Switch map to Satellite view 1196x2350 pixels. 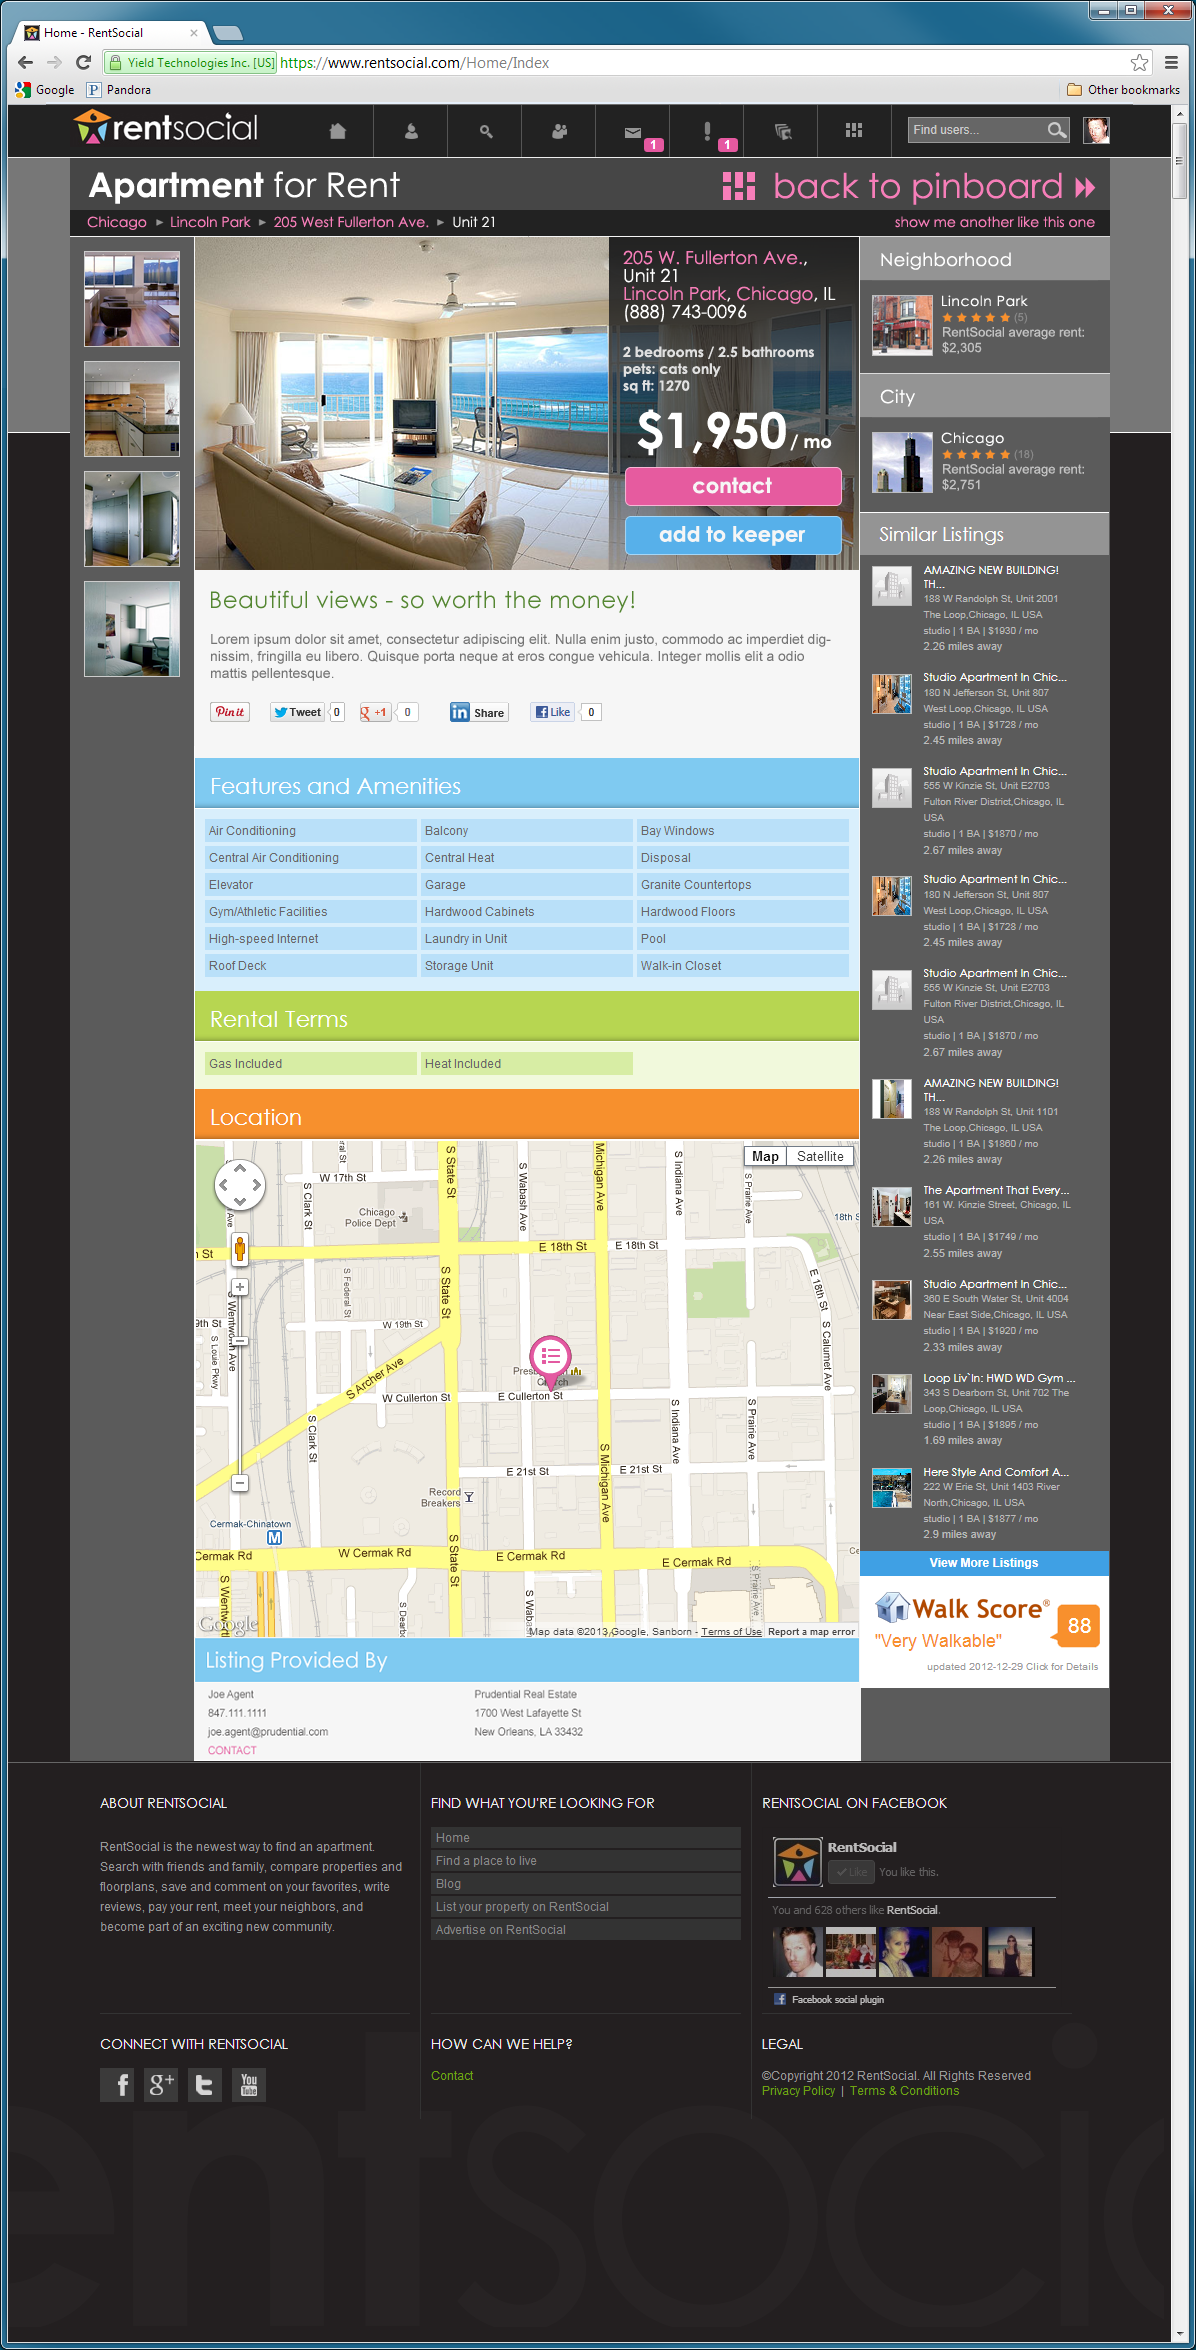[x=820, y=1156]
